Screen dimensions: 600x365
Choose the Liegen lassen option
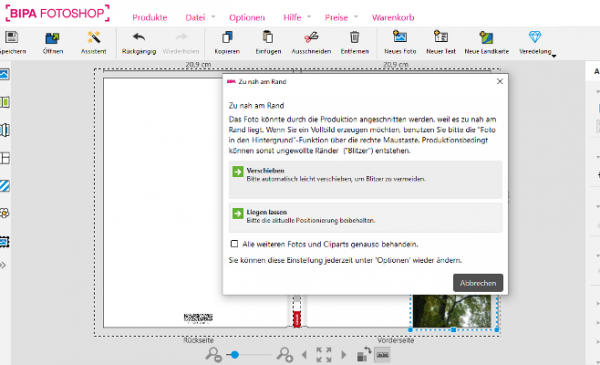[365, 217]
